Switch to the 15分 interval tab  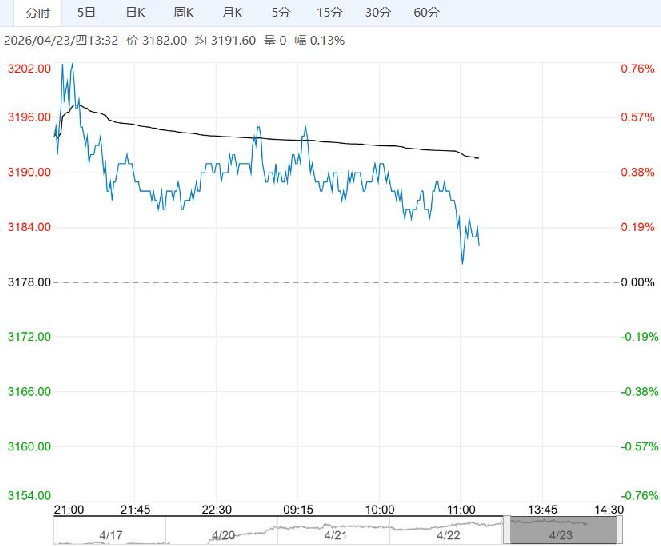pyautogui.click(x=328, y=13)
